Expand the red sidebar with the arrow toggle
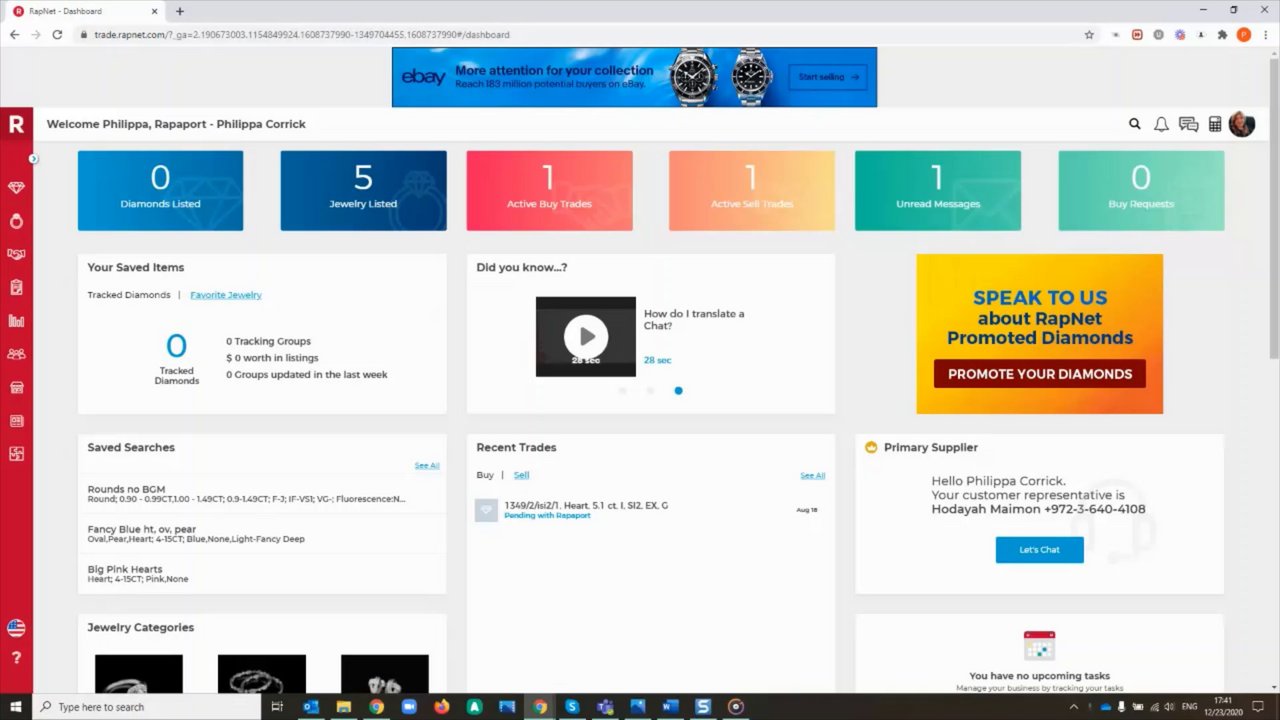Image resolution: width=1280 pixels, height=720 pixels. click(x=33, y=159)
